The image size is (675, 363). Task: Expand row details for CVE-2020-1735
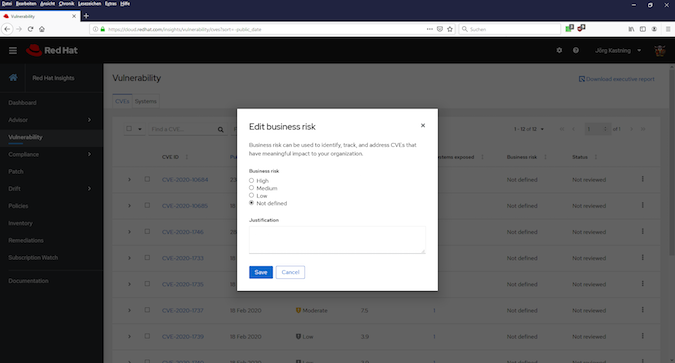click(129, 284)
